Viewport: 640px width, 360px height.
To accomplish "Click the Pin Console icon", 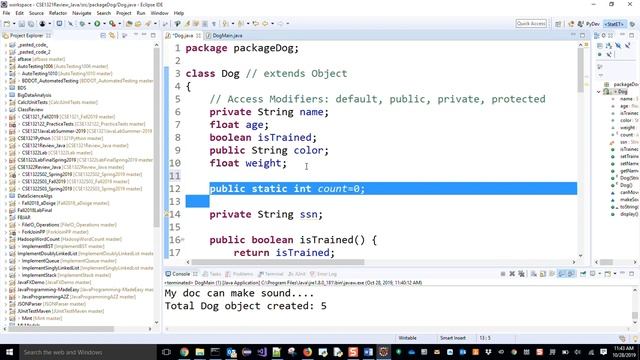I will [x=583, y=274].
